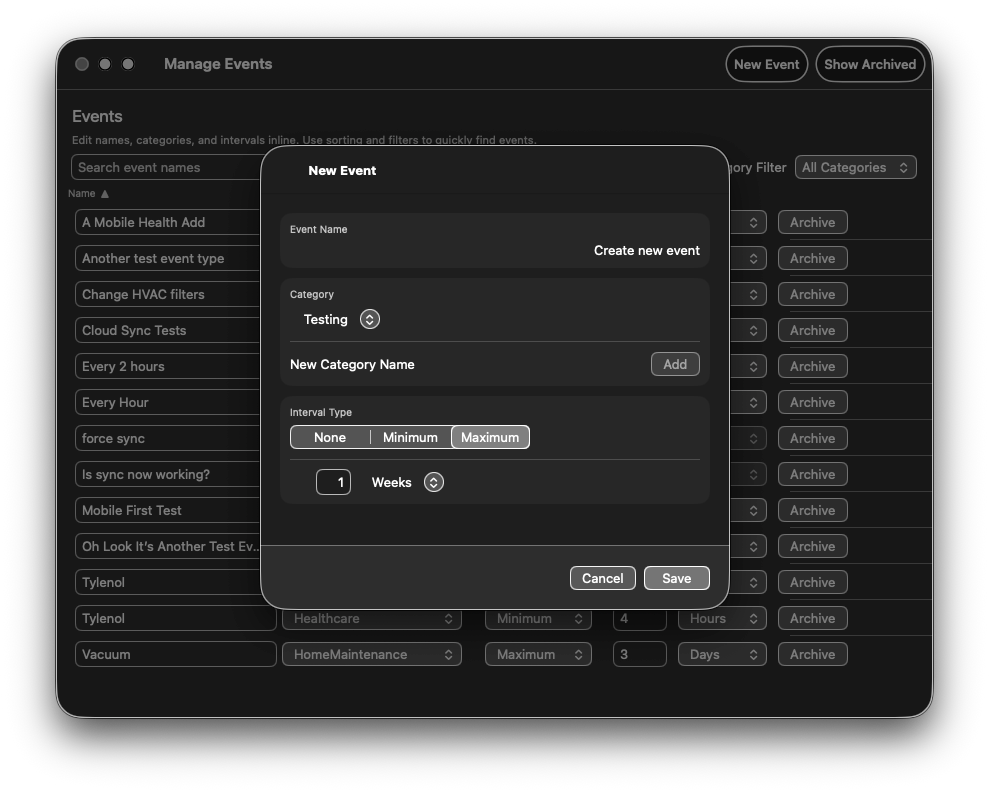Image resolution: width=989 pixels, height=792 pixels.
Task: Open the All Categories filter dropdown
Action: [855, 167]
